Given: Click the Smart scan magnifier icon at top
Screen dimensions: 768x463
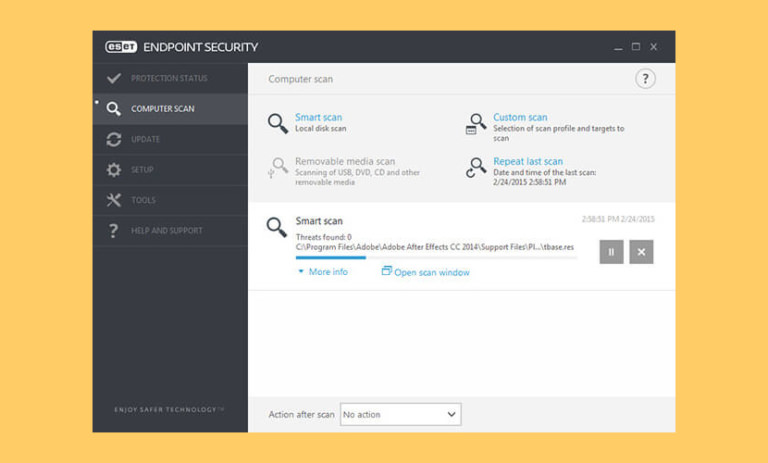Looking at the screenshot, I should point(278,123).
